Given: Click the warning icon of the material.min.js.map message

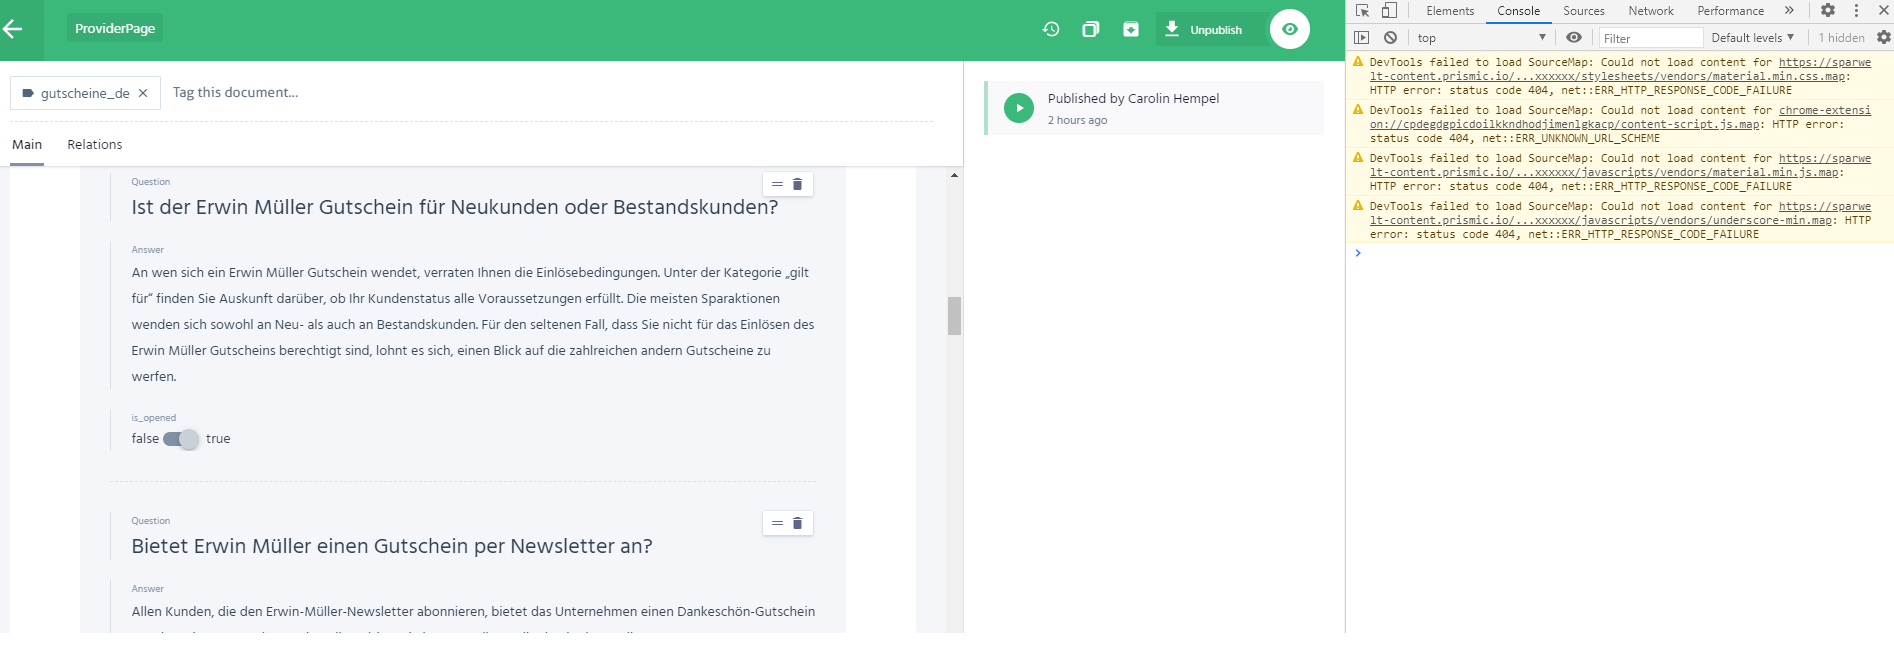Looking at the screenshot, I should pos(1358,158).
